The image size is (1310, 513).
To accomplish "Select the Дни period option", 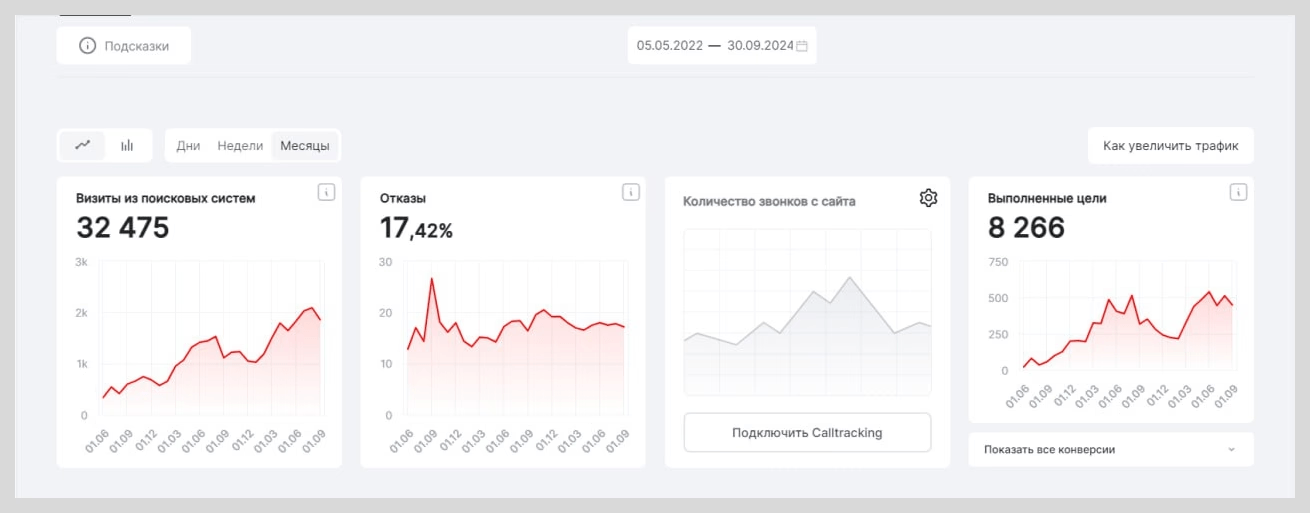I will (x=188, y=146).
